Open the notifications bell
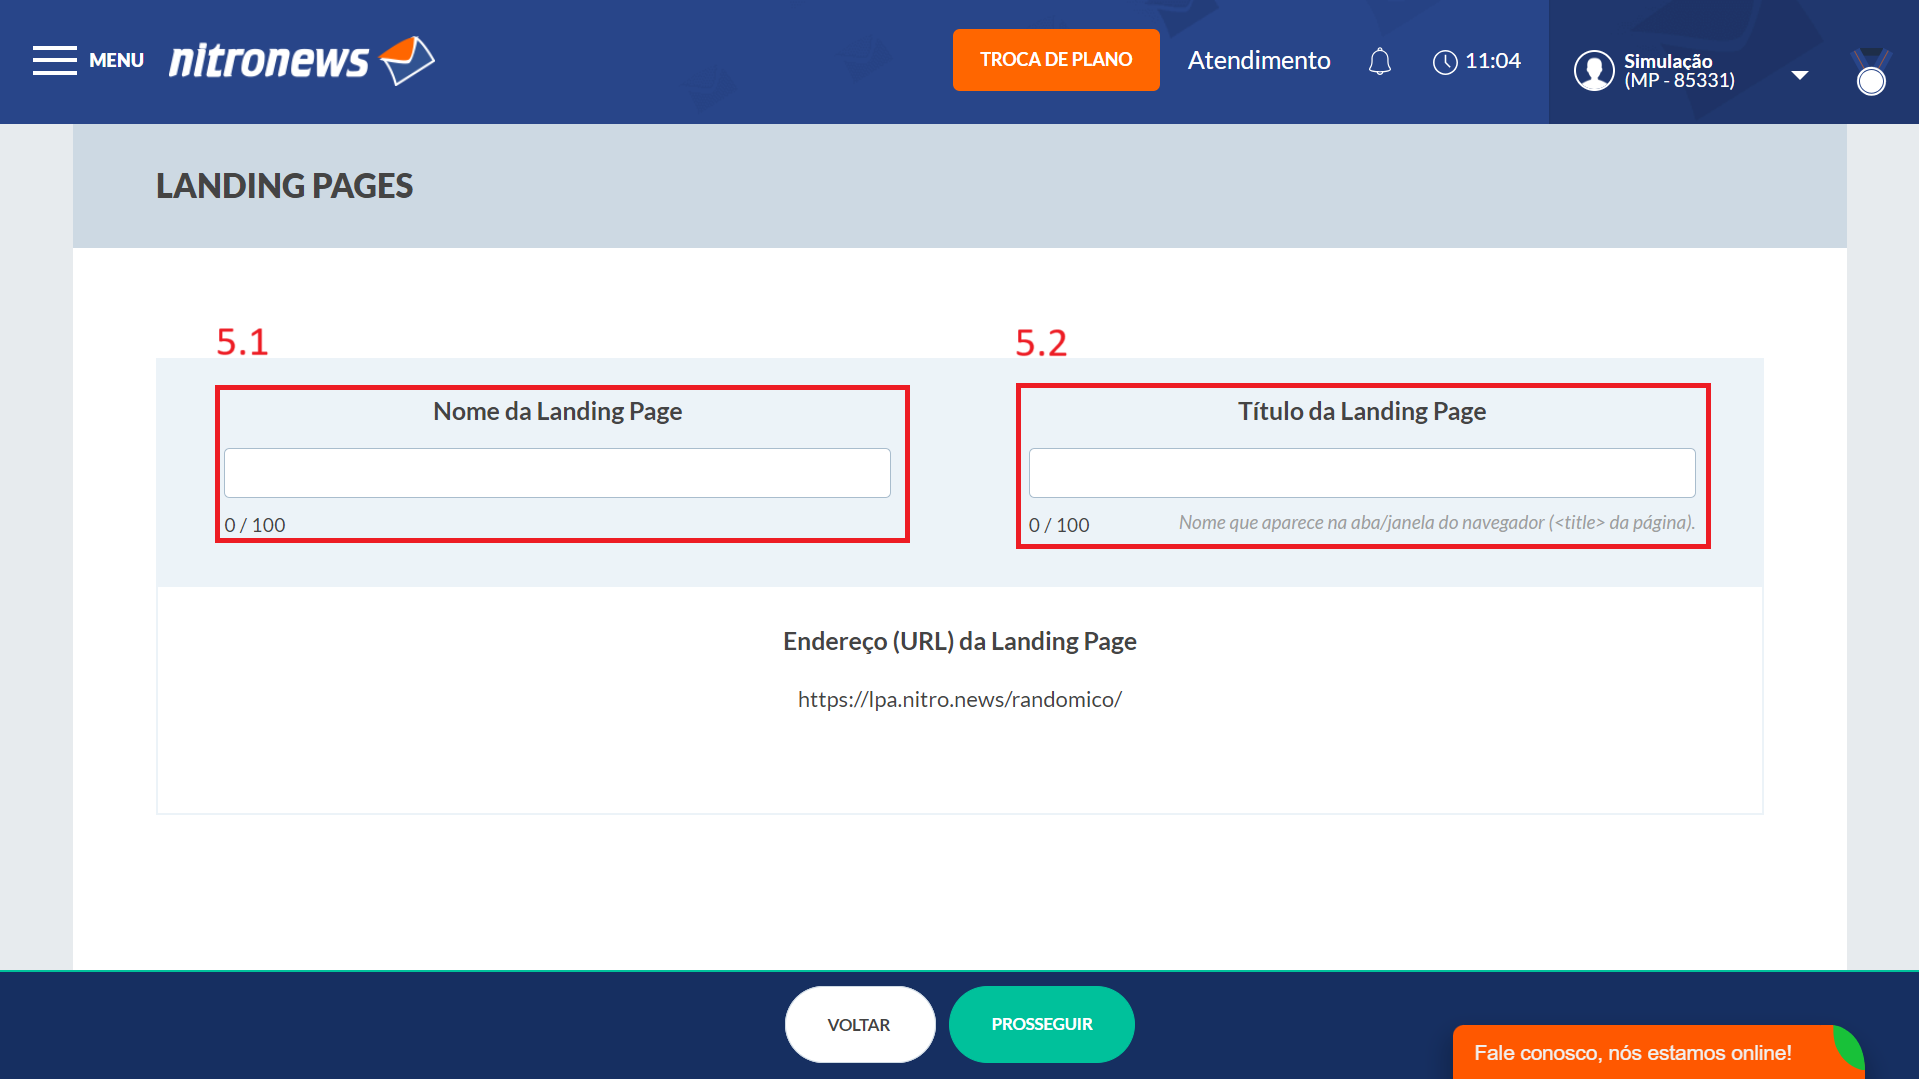 click(x=1380, y=62)
